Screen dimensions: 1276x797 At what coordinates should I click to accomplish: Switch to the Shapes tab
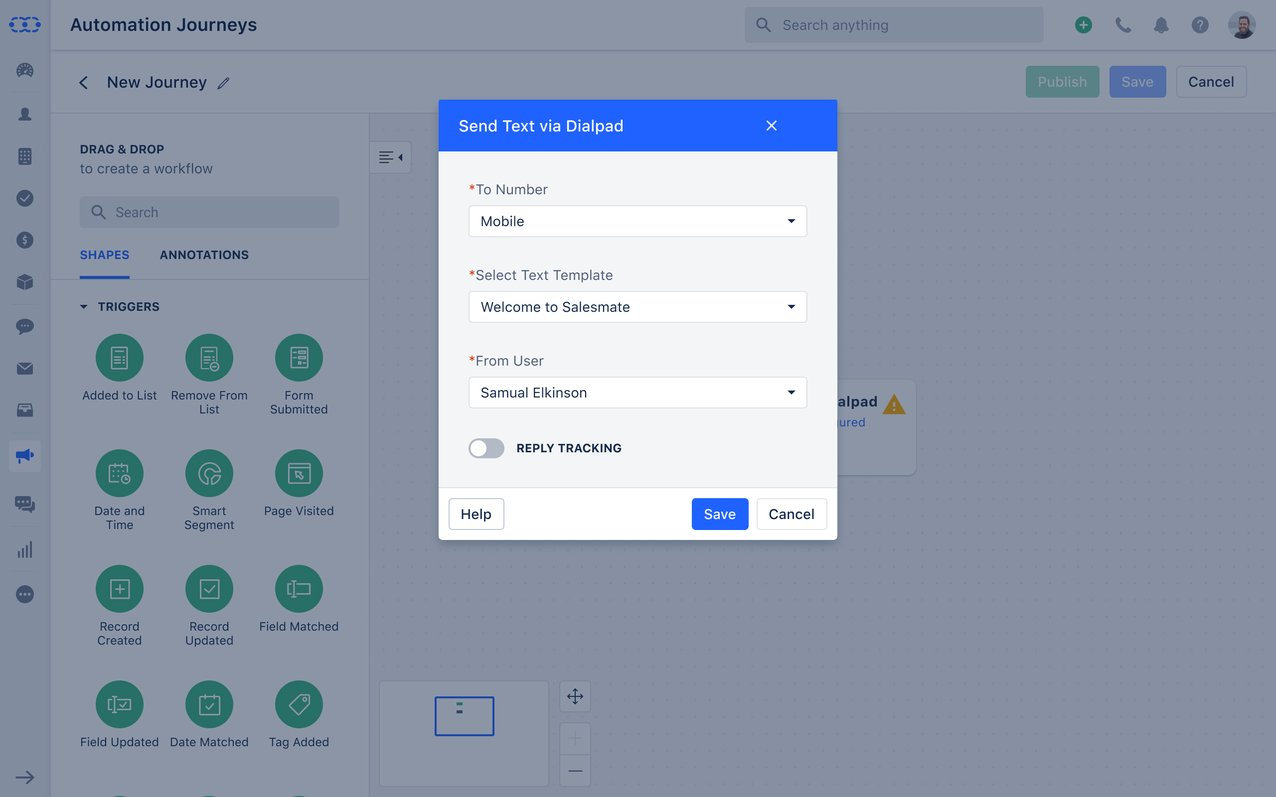[105, 255]
